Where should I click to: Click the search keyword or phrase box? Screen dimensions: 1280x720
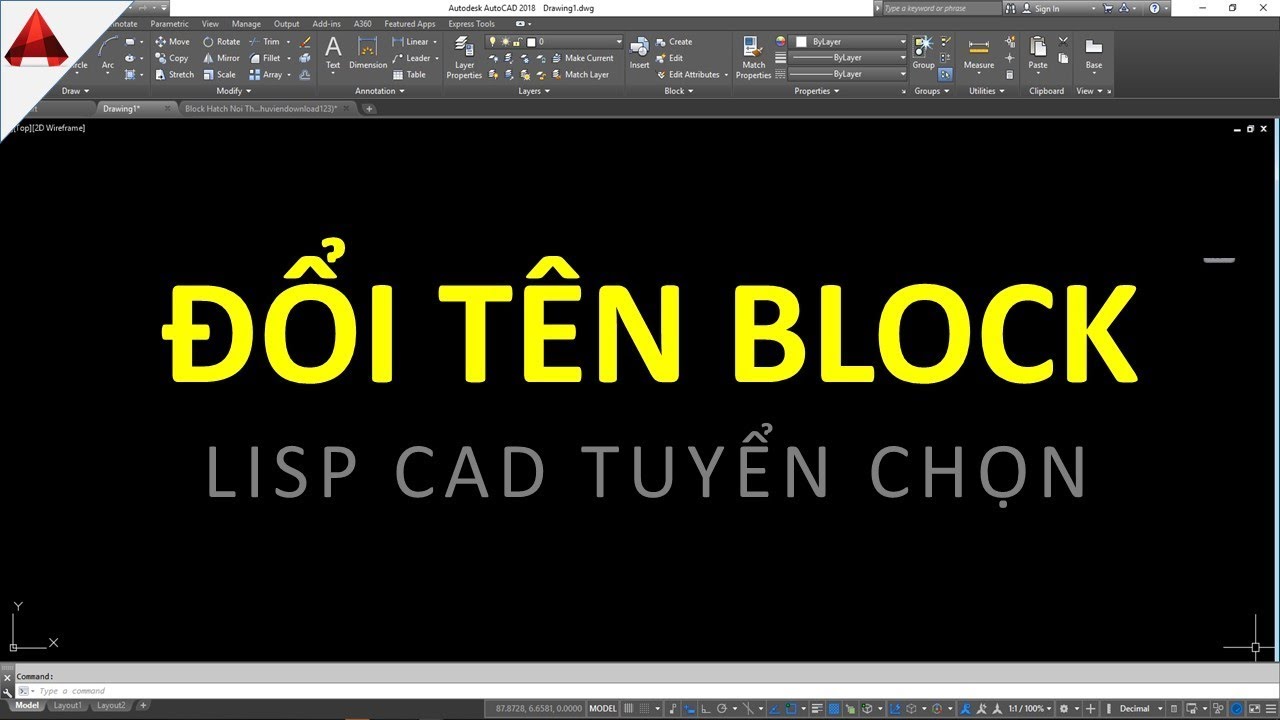tap(941, 8)
